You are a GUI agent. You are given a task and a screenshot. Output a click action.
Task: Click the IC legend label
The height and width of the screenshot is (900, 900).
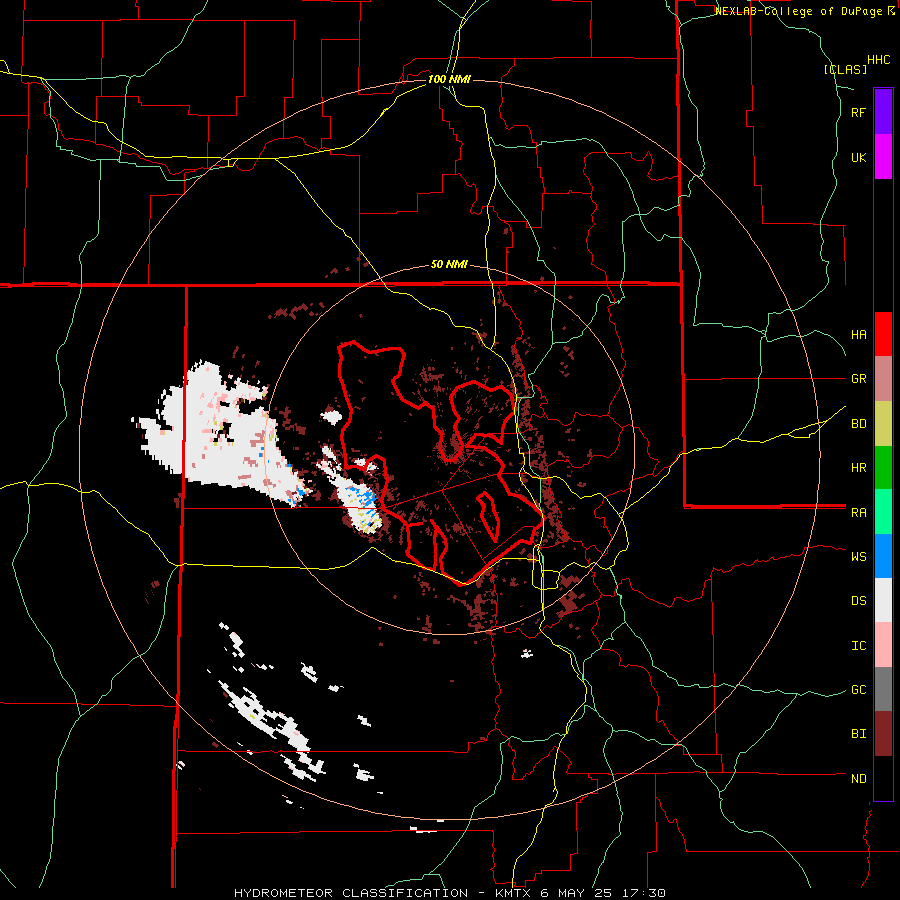[858, 646]
